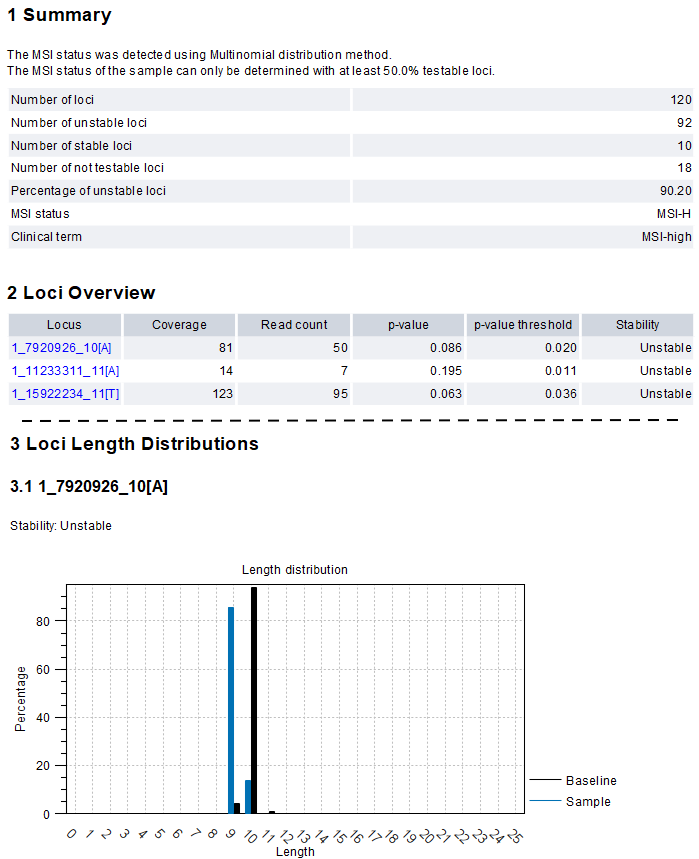Click the 'Number of stable loci' label
The width and height of the screenshot is (699, 859).
(71, 146)
